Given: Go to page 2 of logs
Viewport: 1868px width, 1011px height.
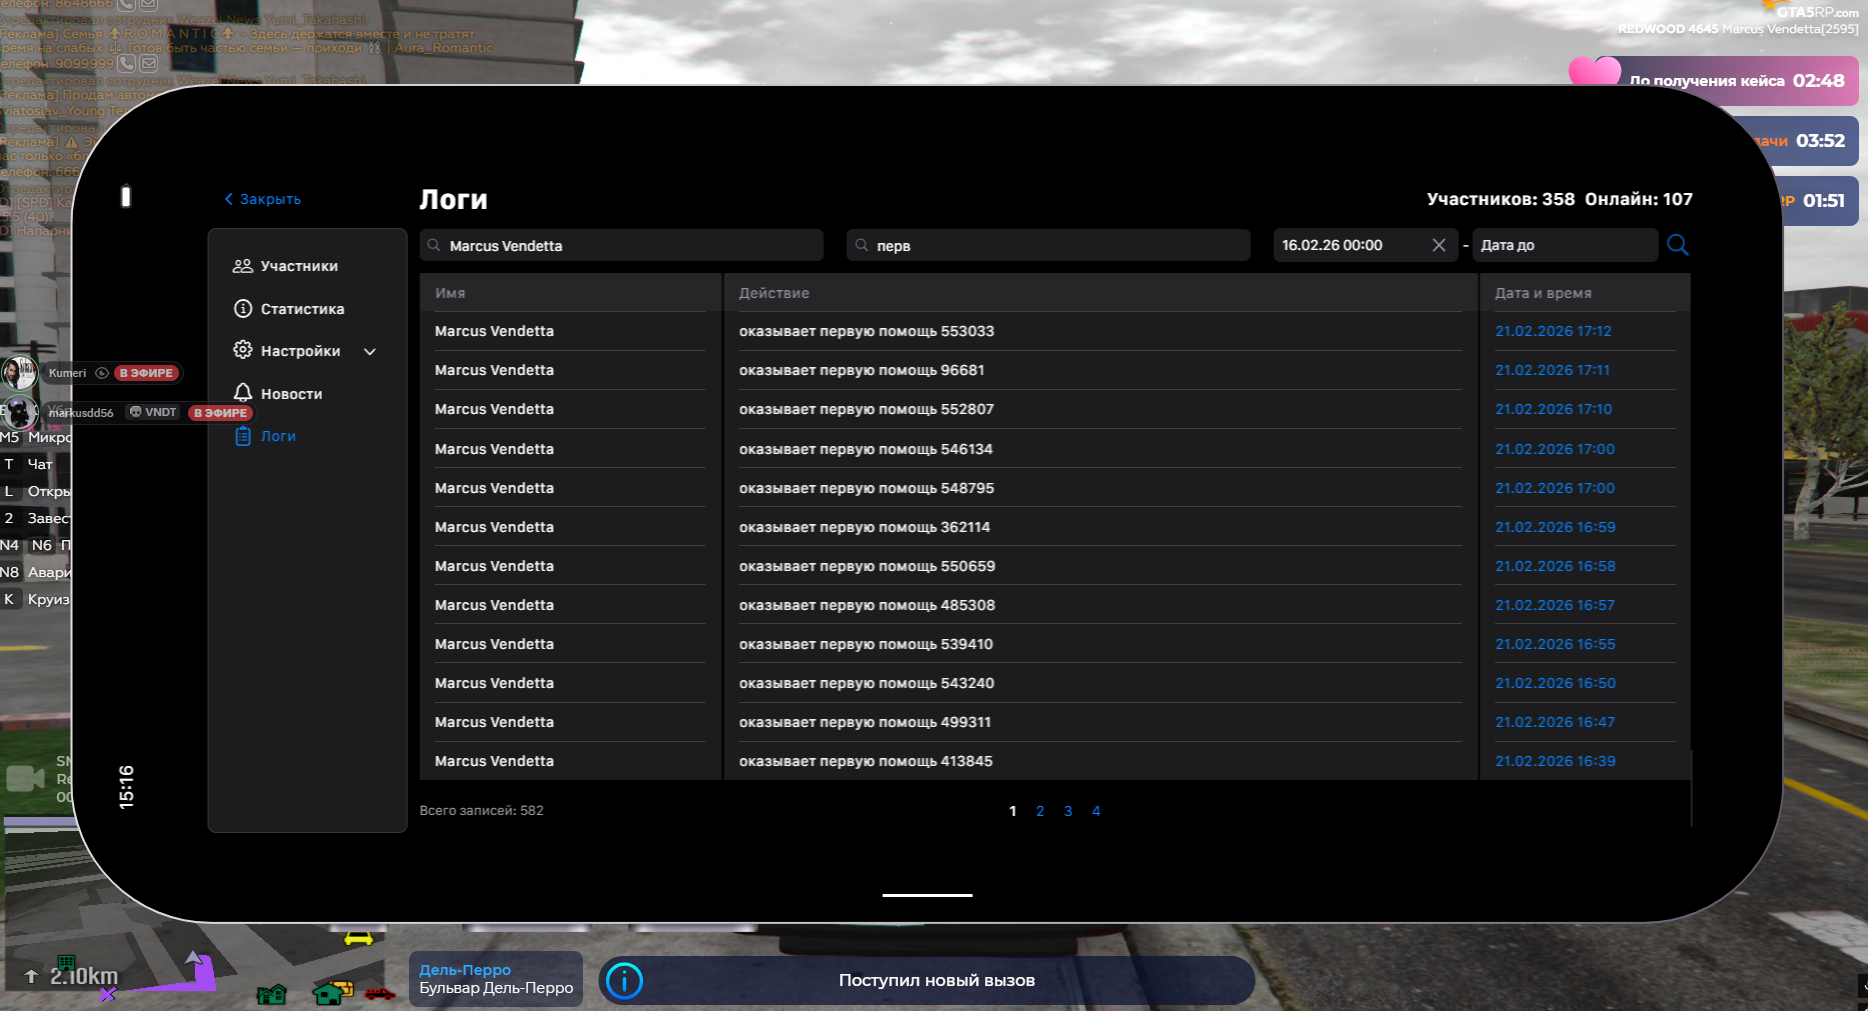Looking at the screenshot, I should (1040, 811).
